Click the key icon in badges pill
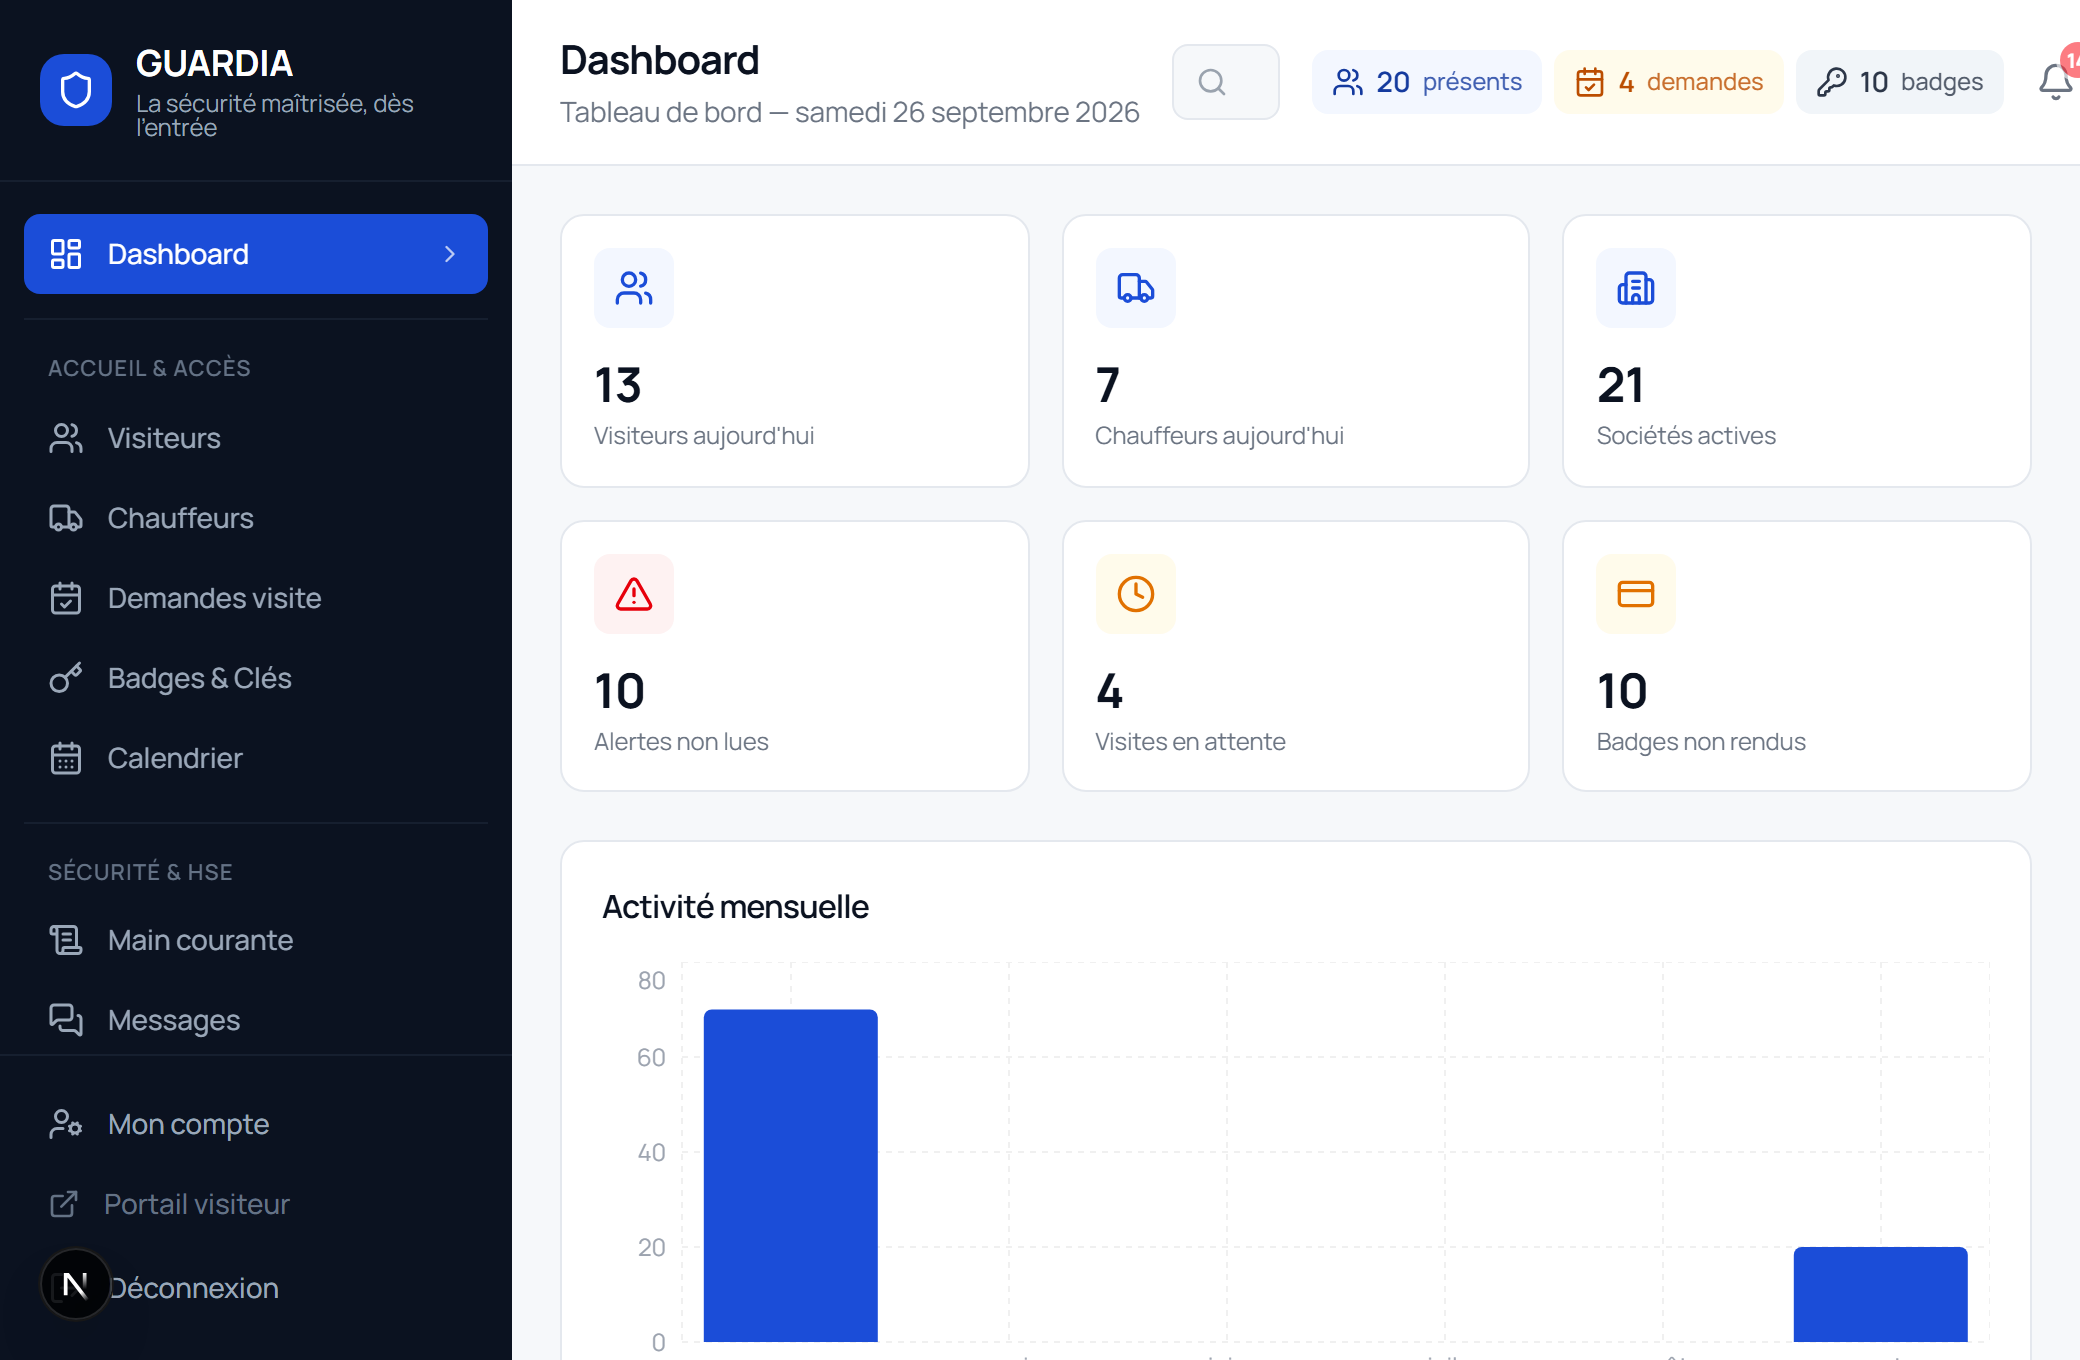The image size is (2080, 1360). point(1832,82)
